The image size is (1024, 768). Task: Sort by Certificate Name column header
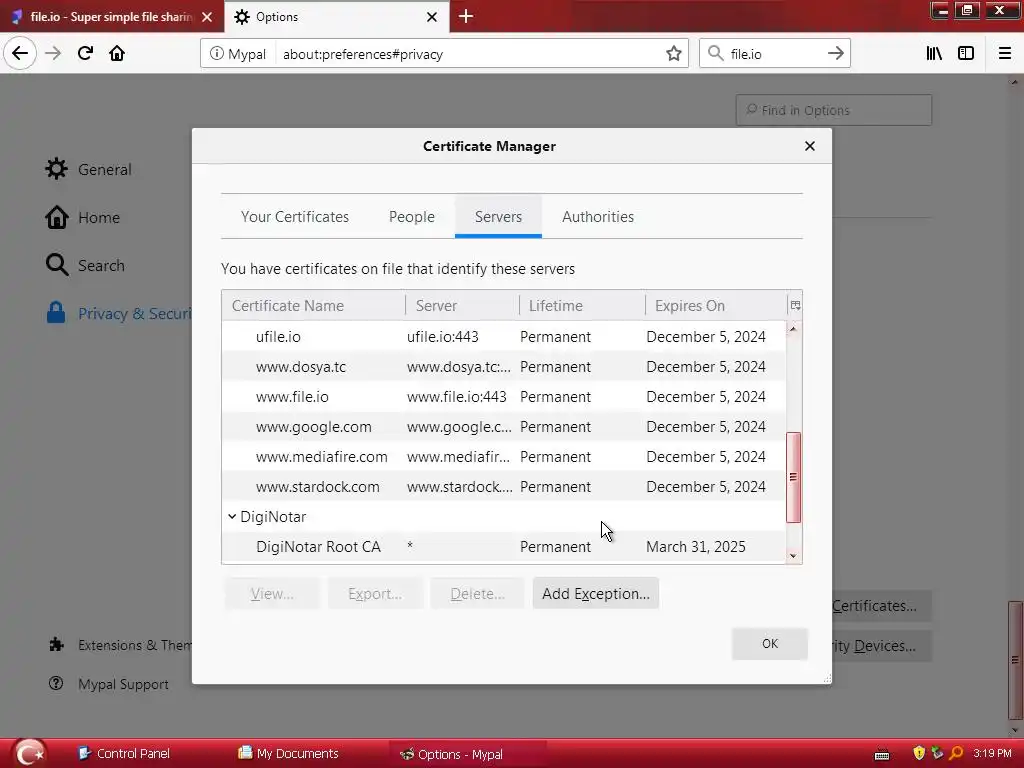coord(313,306)
